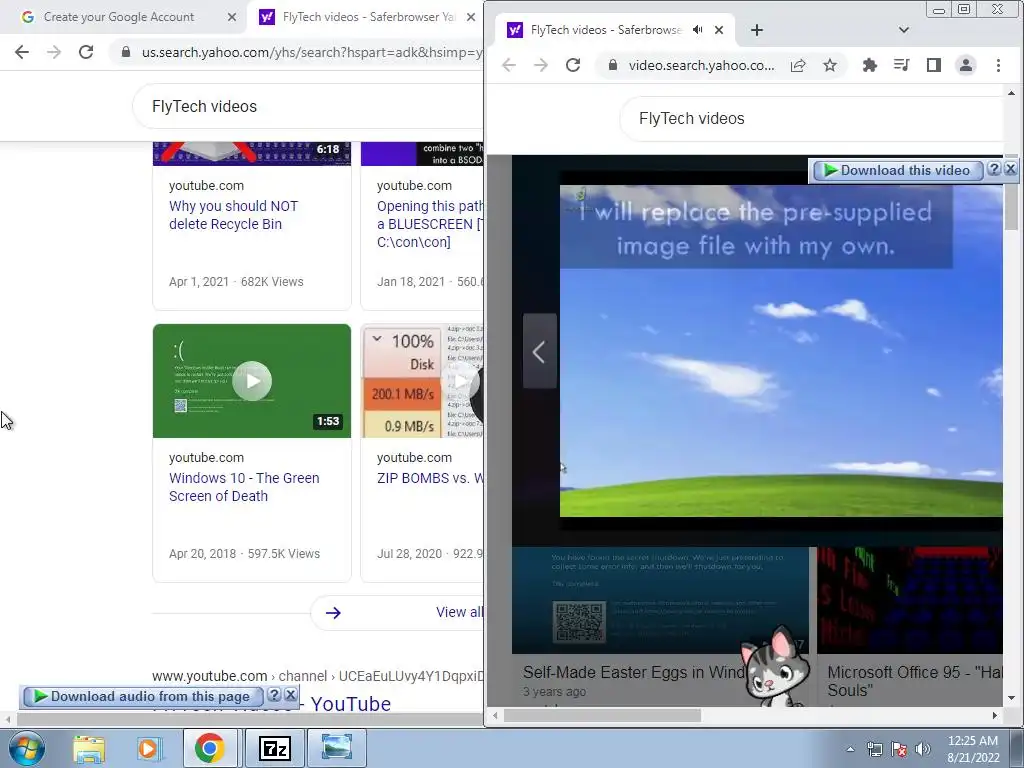
Task: Select FlyTech videos tab in right window
Action: (604, 30)
